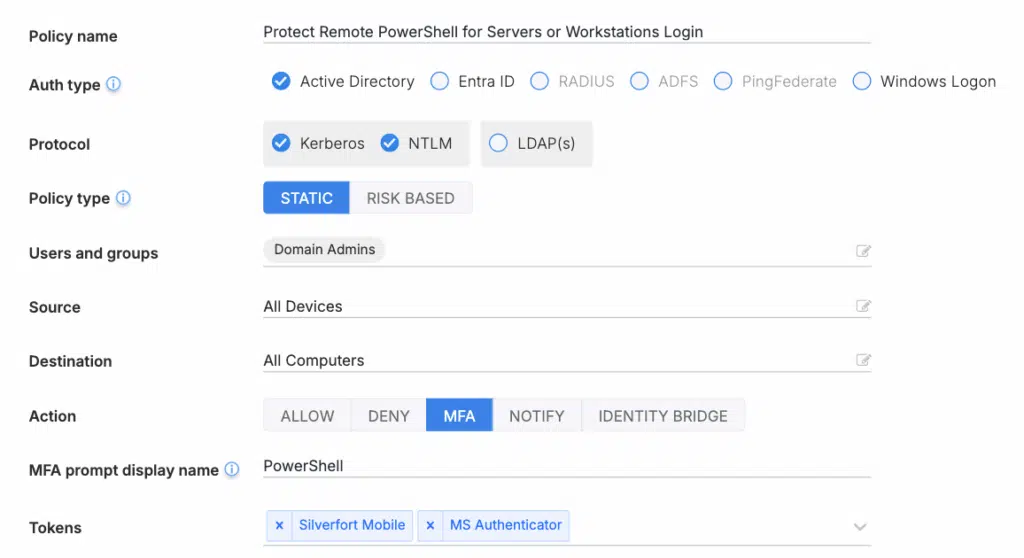Choose the IDENTITY BRIDGE action

662,416
